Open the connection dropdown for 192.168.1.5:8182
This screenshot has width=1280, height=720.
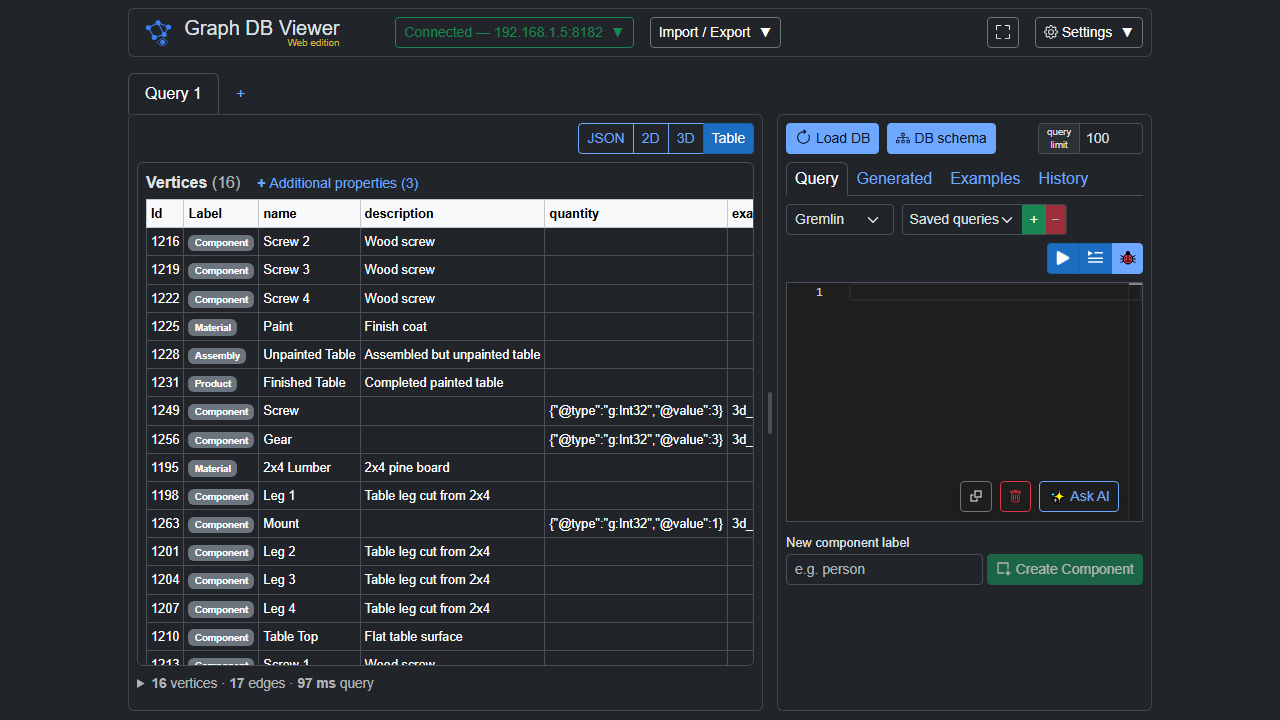tap(514, 32)
